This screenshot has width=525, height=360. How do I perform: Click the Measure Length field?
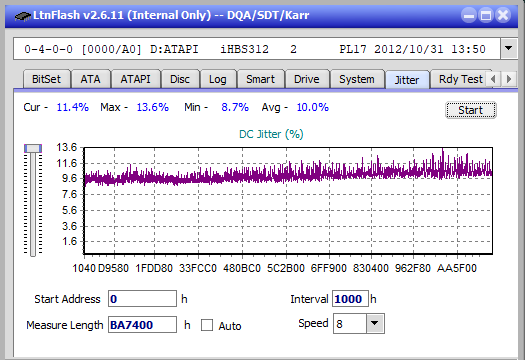click(142, 325)
